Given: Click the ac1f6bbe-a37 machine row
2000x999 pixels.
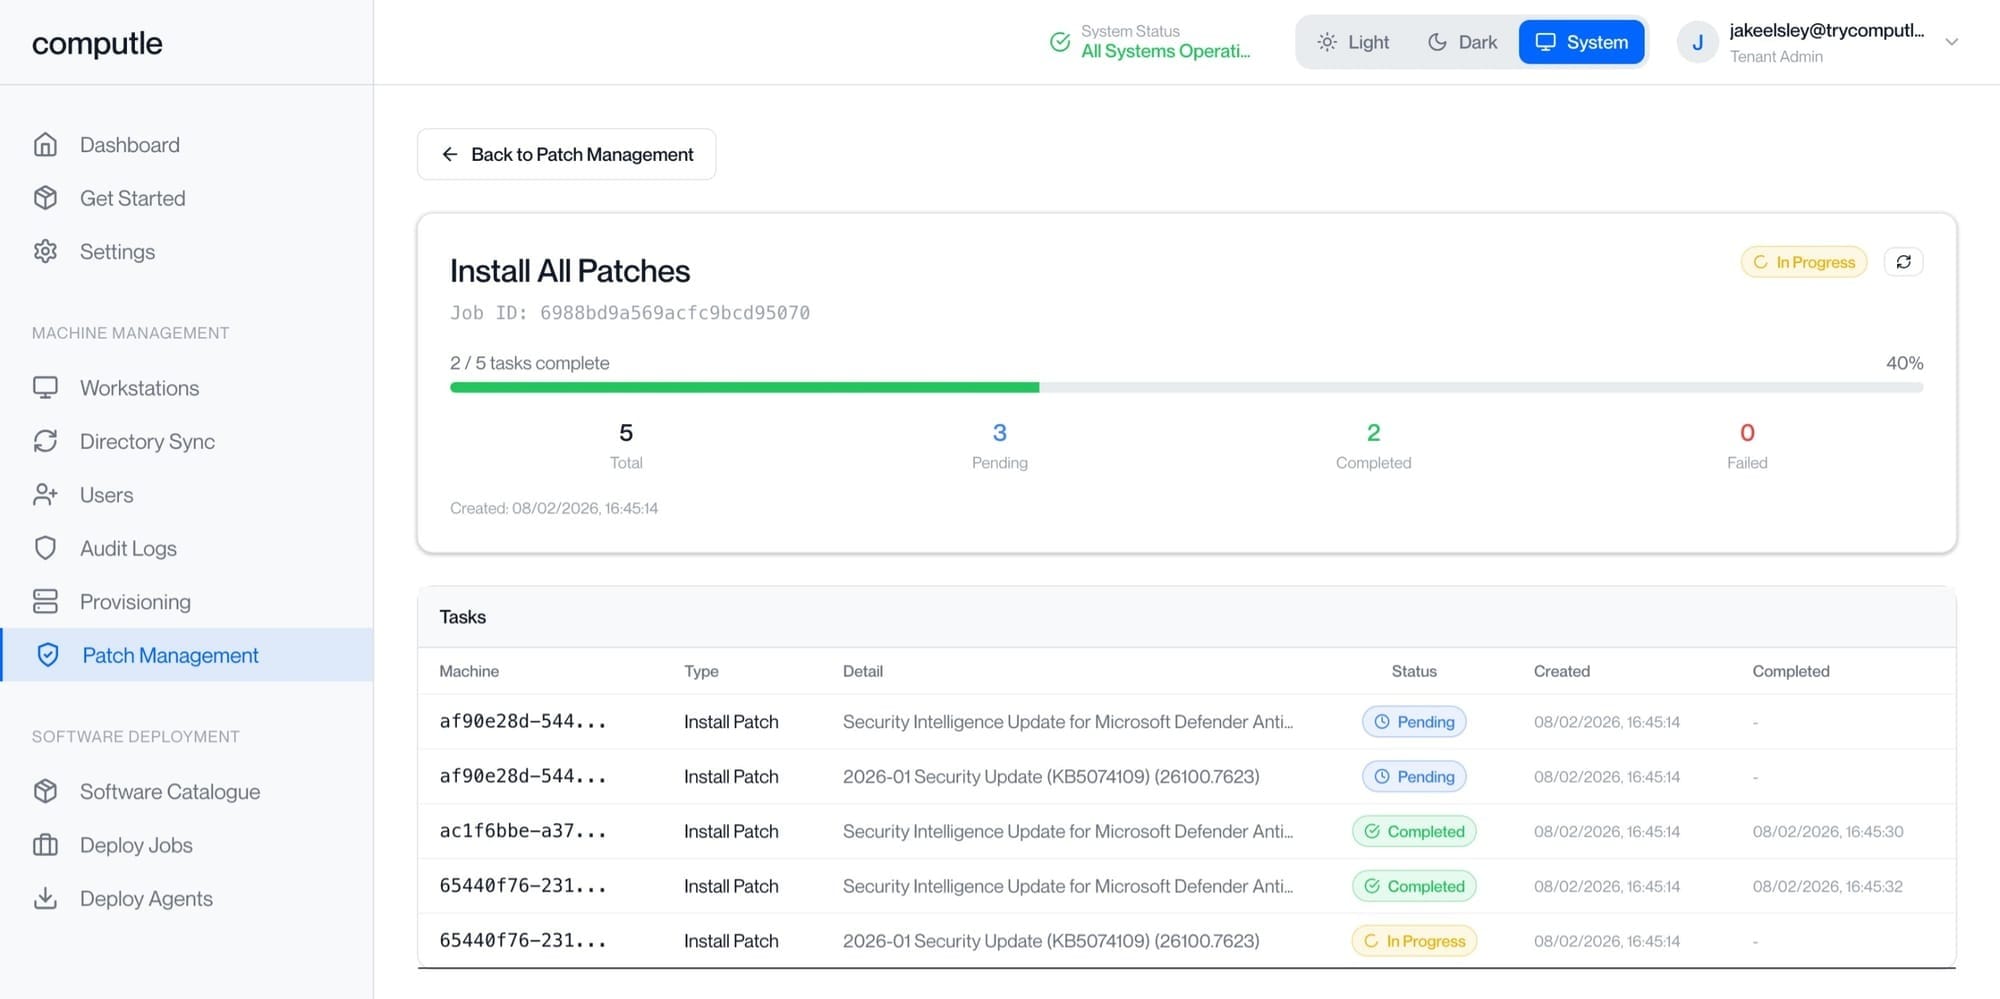Looking at the screenshot, I should point(522,831).
